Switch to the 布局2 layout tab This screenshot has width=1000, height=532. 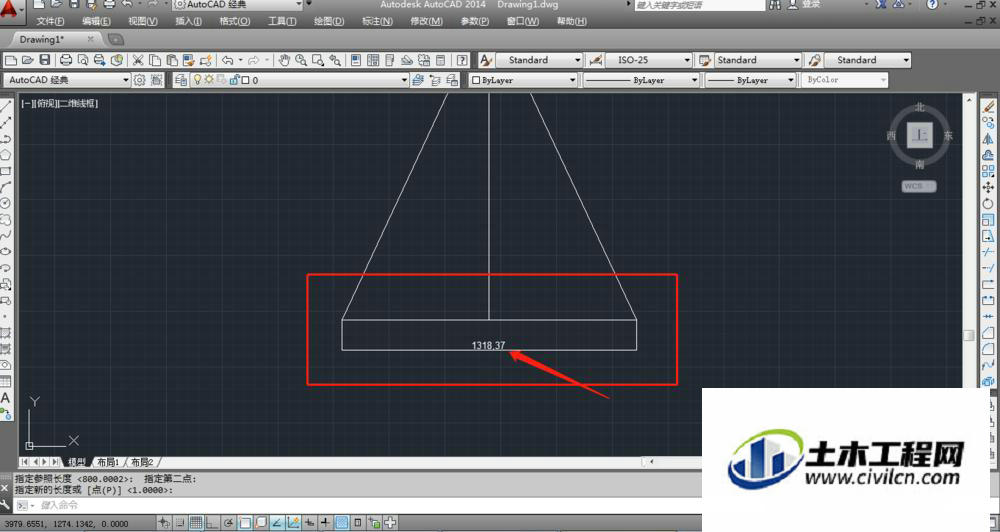(142, 462)
